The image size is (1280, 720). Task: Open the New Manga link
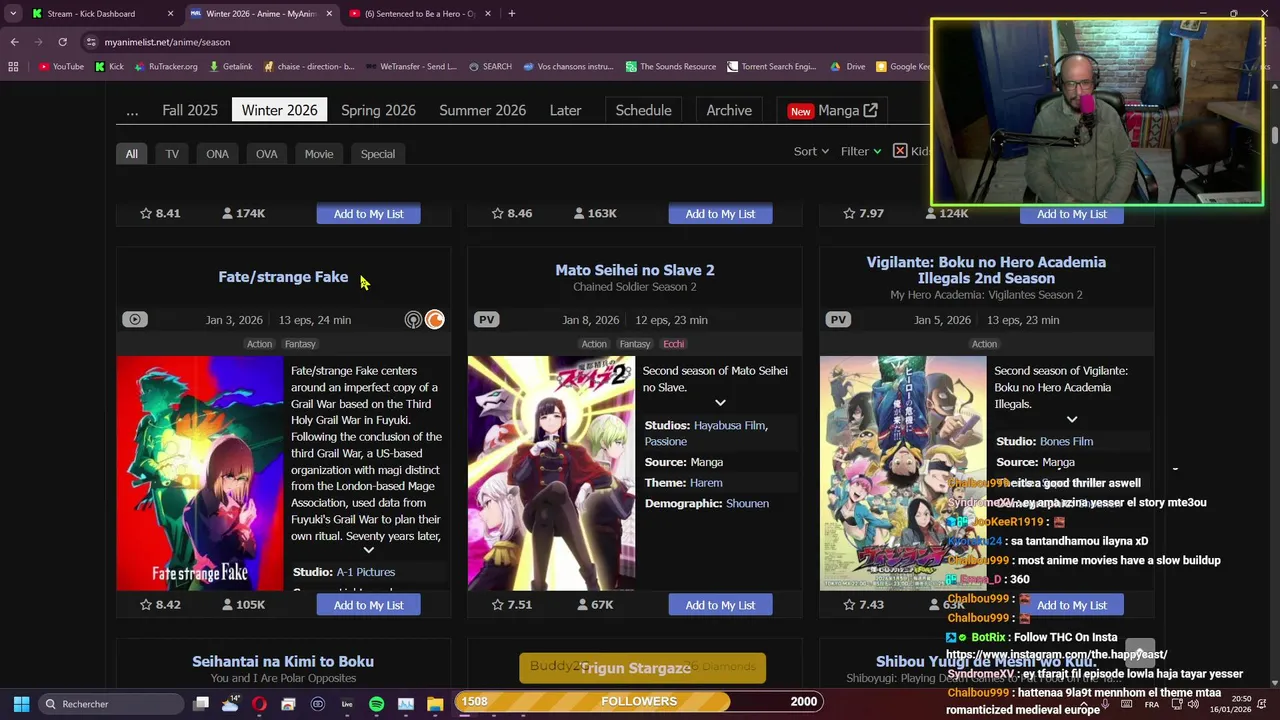click(x=832, y=110)
